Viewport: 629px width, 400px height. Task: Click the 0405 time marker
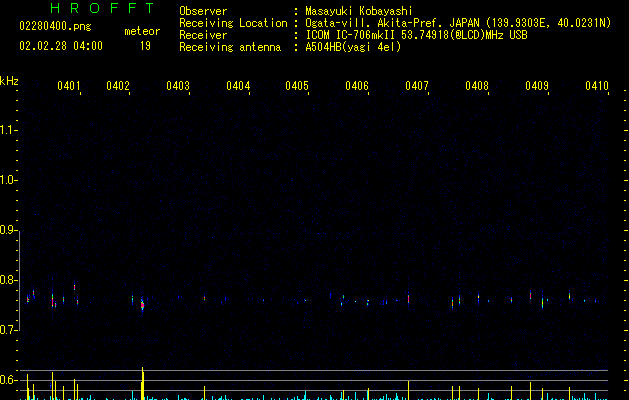coord(297,86)
